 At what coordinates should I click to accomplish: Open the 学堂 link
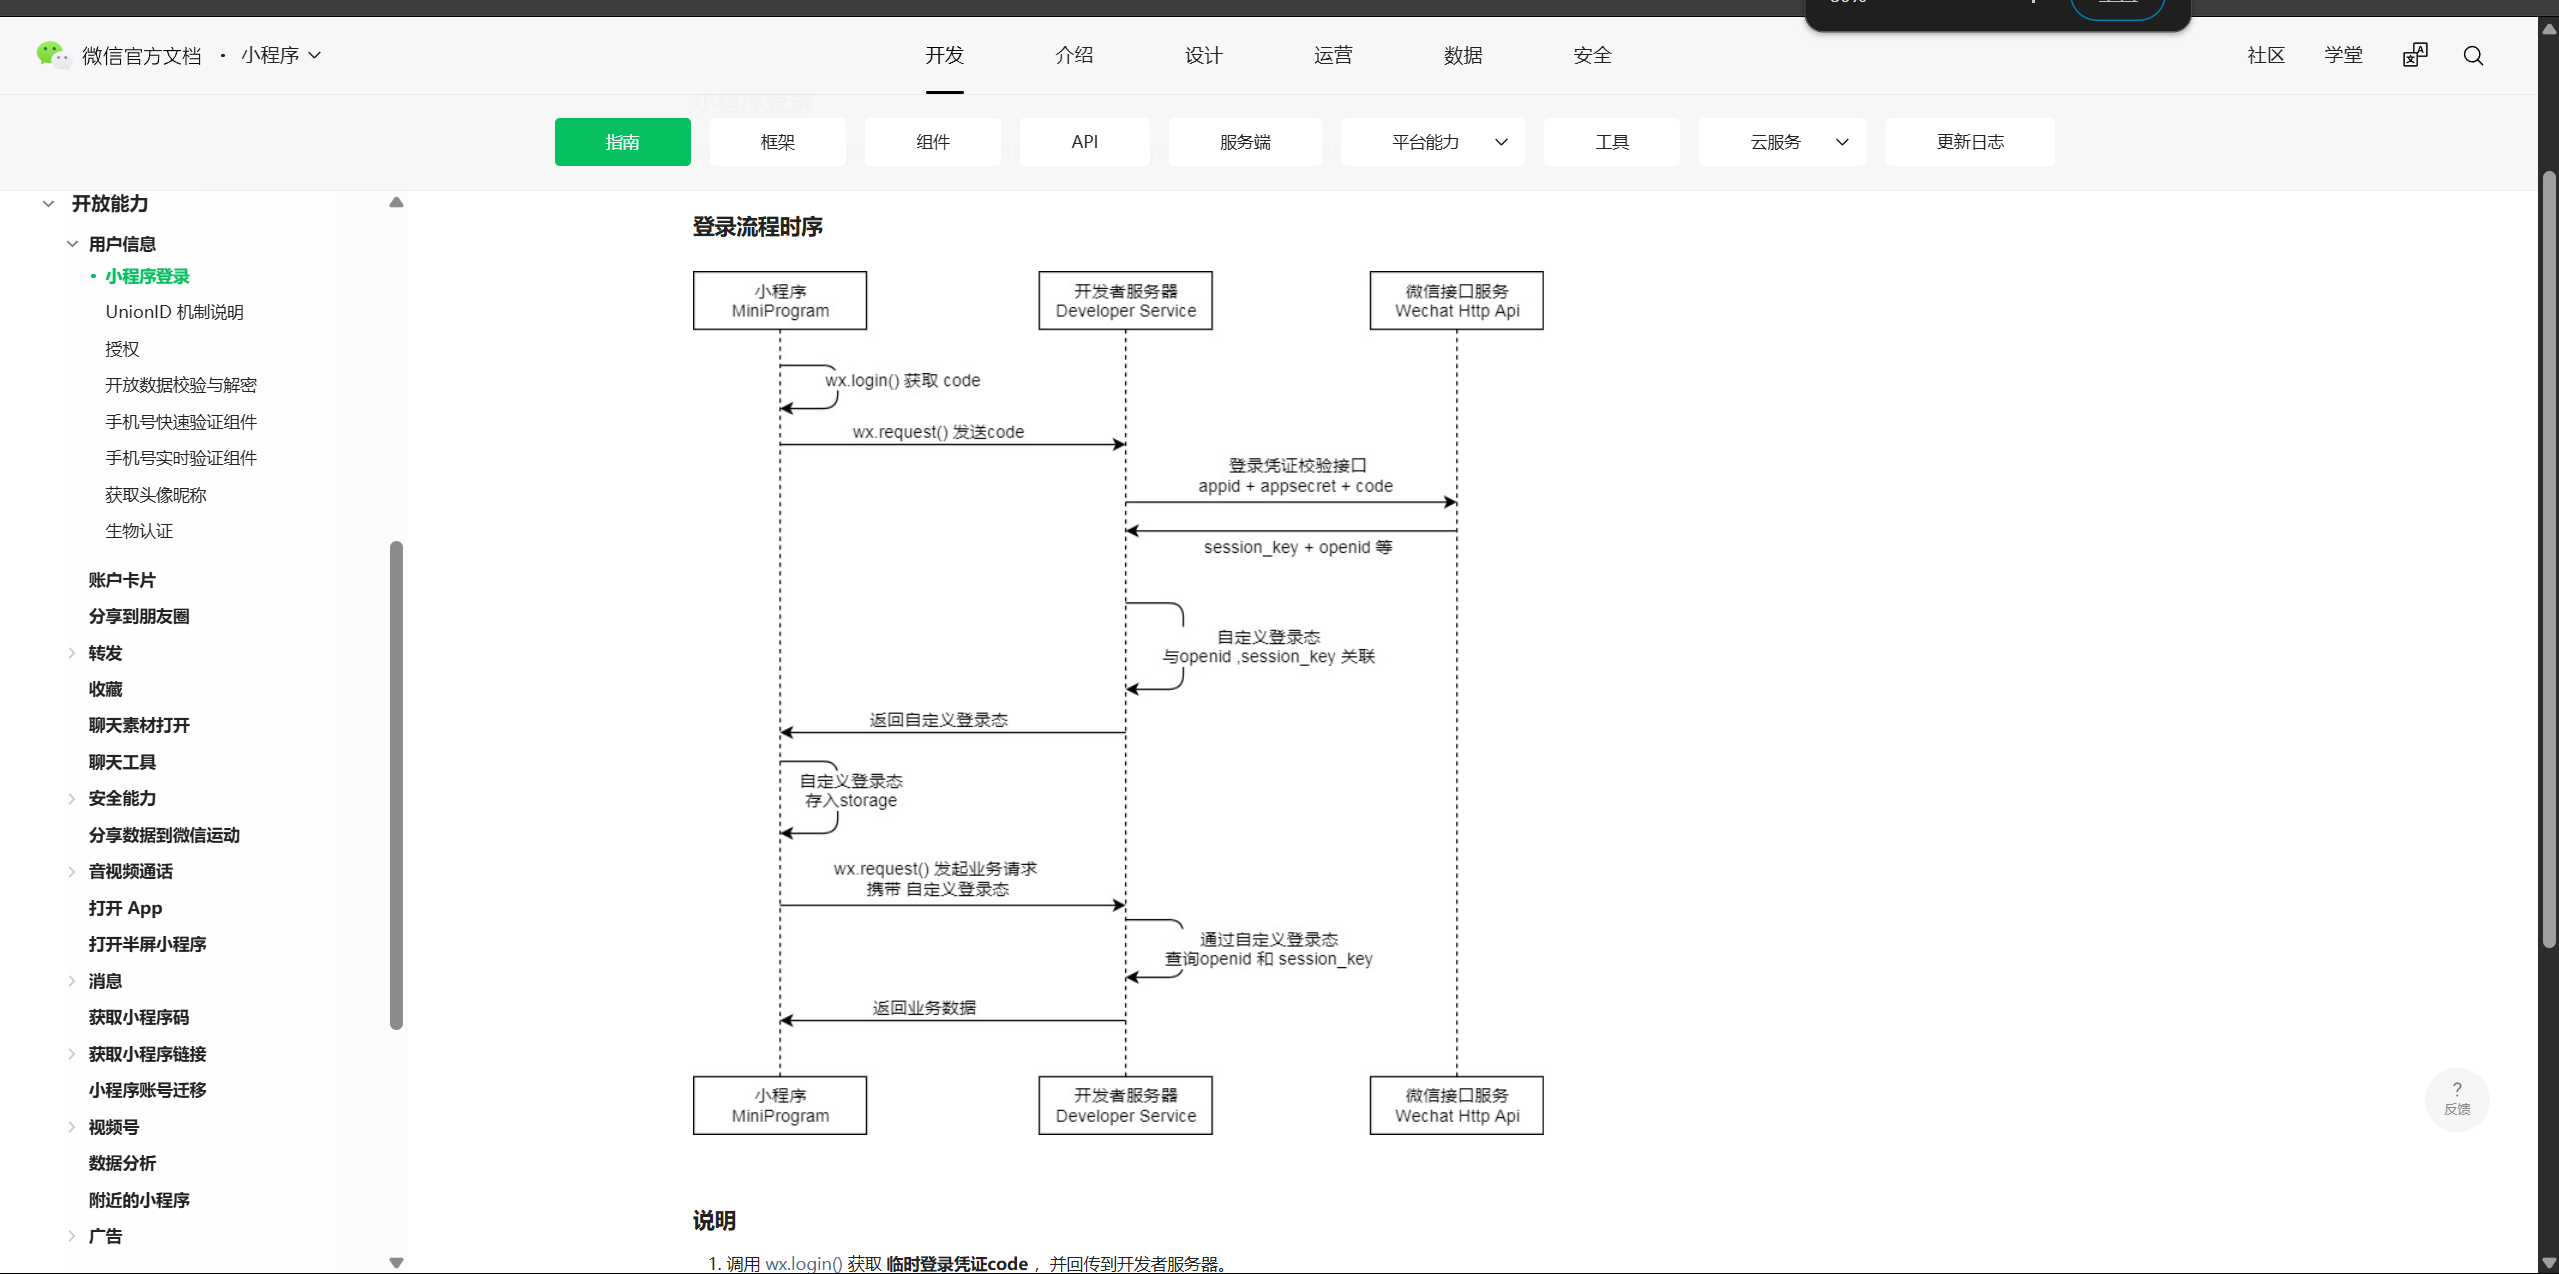pyautogui.click(x=2343, y=55)
